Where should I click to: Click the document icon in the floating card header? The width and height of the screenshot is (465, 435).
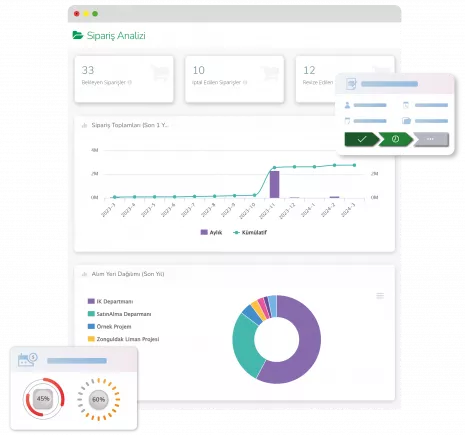point(351,84)
